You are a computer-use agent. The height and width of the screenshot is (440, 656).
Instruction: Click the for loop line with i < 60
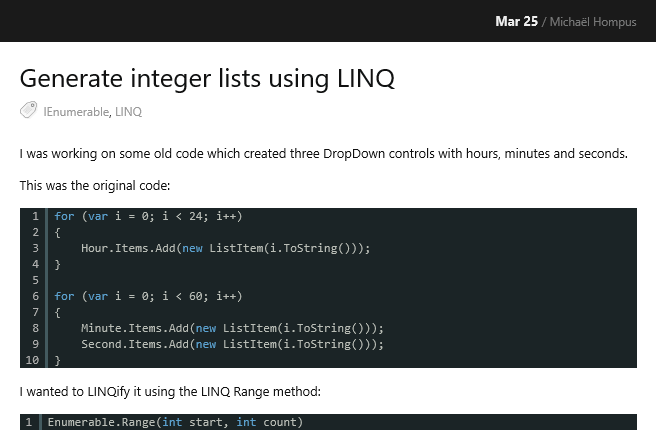coord(148,296)
